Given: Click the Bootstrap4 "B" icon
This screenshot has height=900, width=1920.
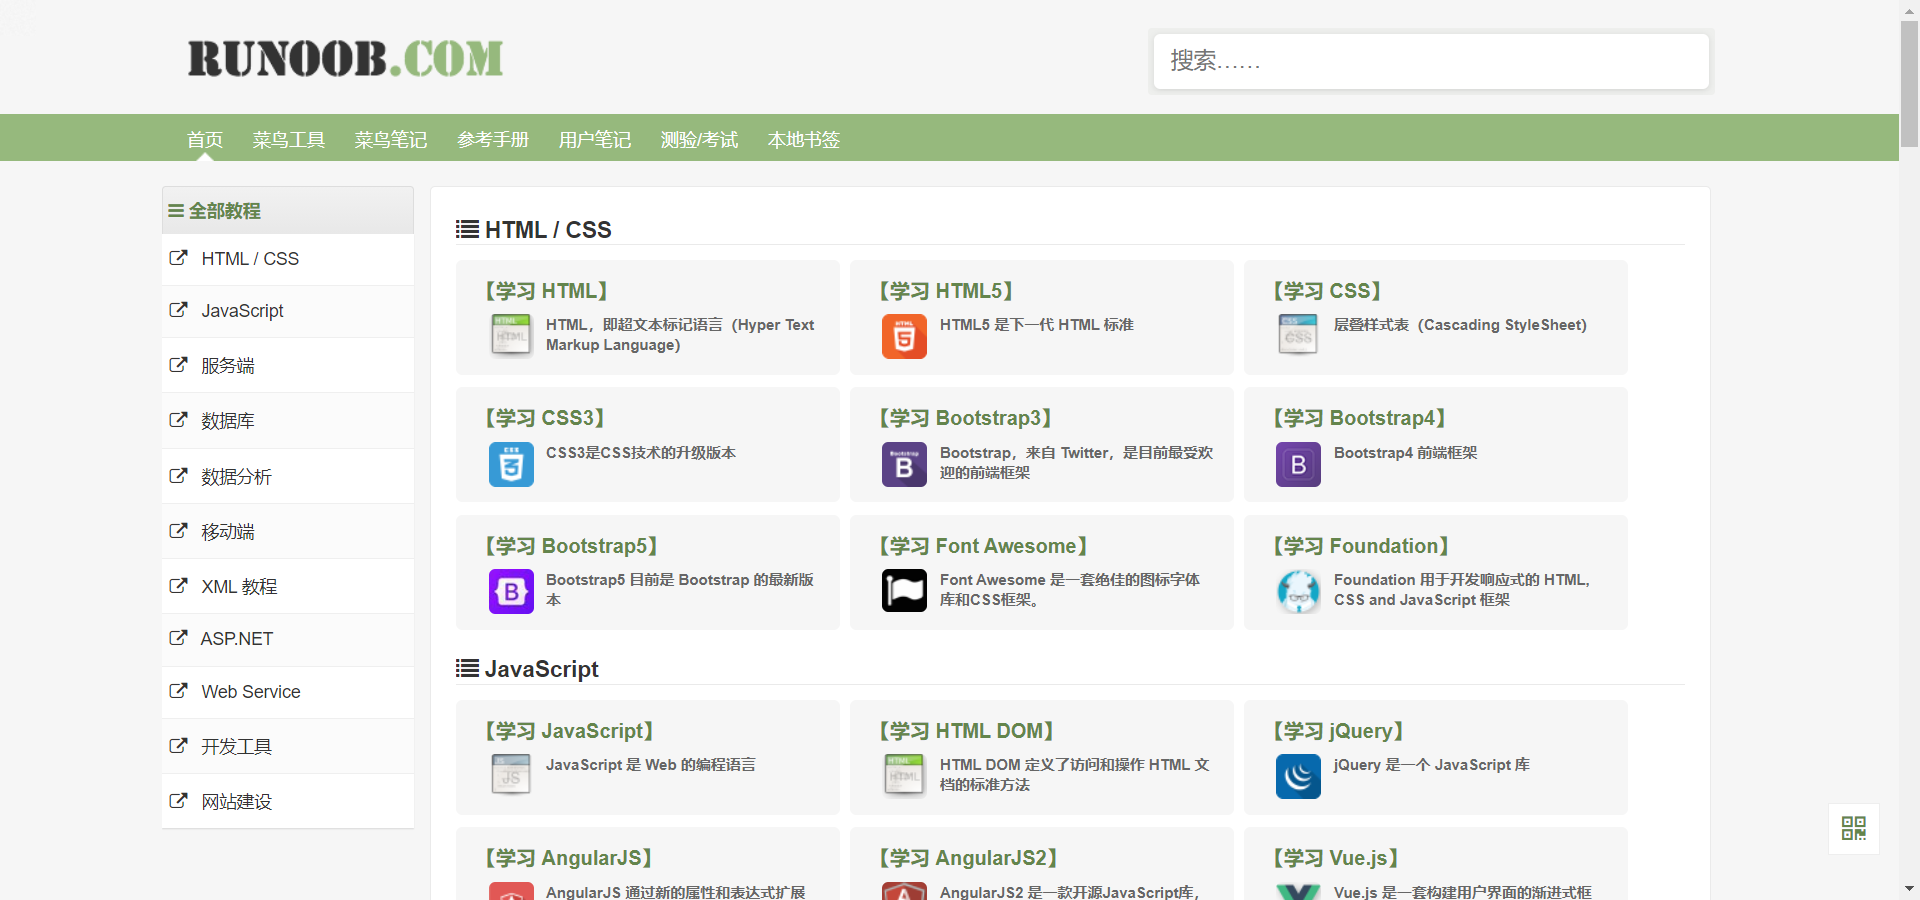Looking at the screenshot, I should (1298, 464).
